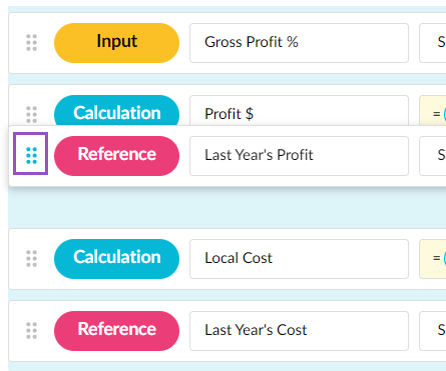
Task: Click the drag handle on Profit $ row
Action: (32, 114)
